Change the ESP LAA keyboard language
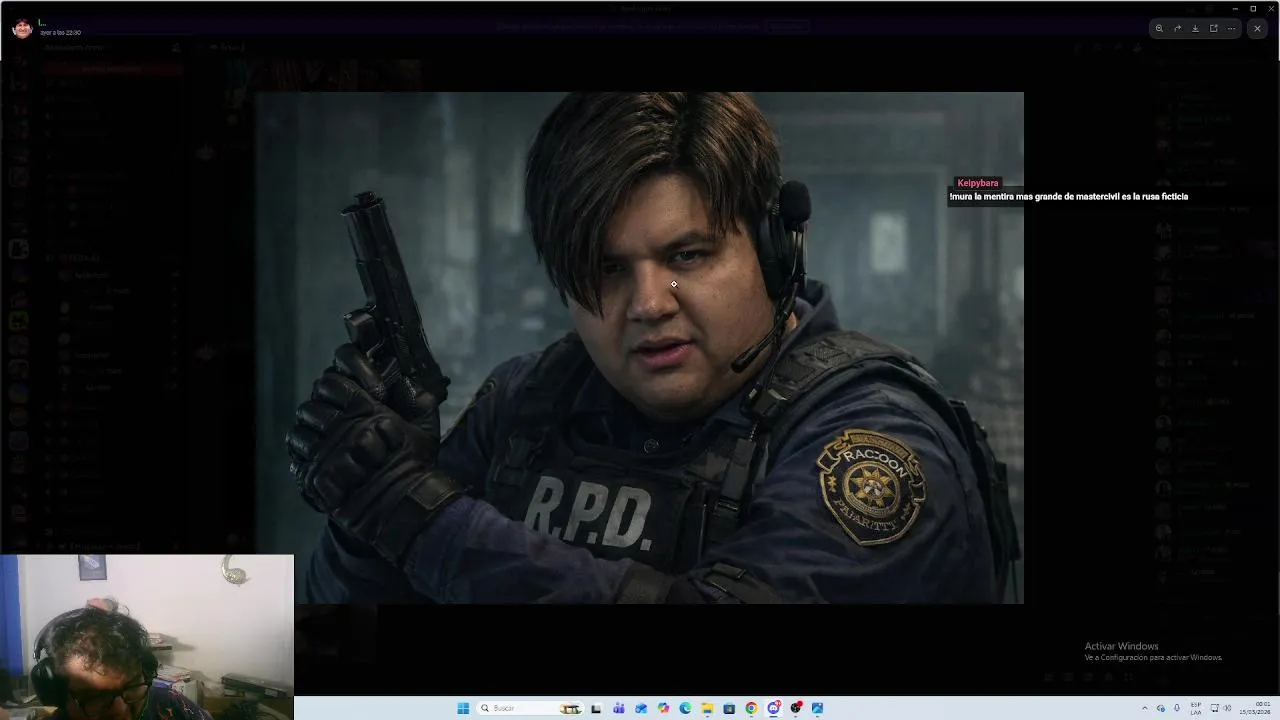The width and height of the screenshot is (1280, 720). point(1196,708)
